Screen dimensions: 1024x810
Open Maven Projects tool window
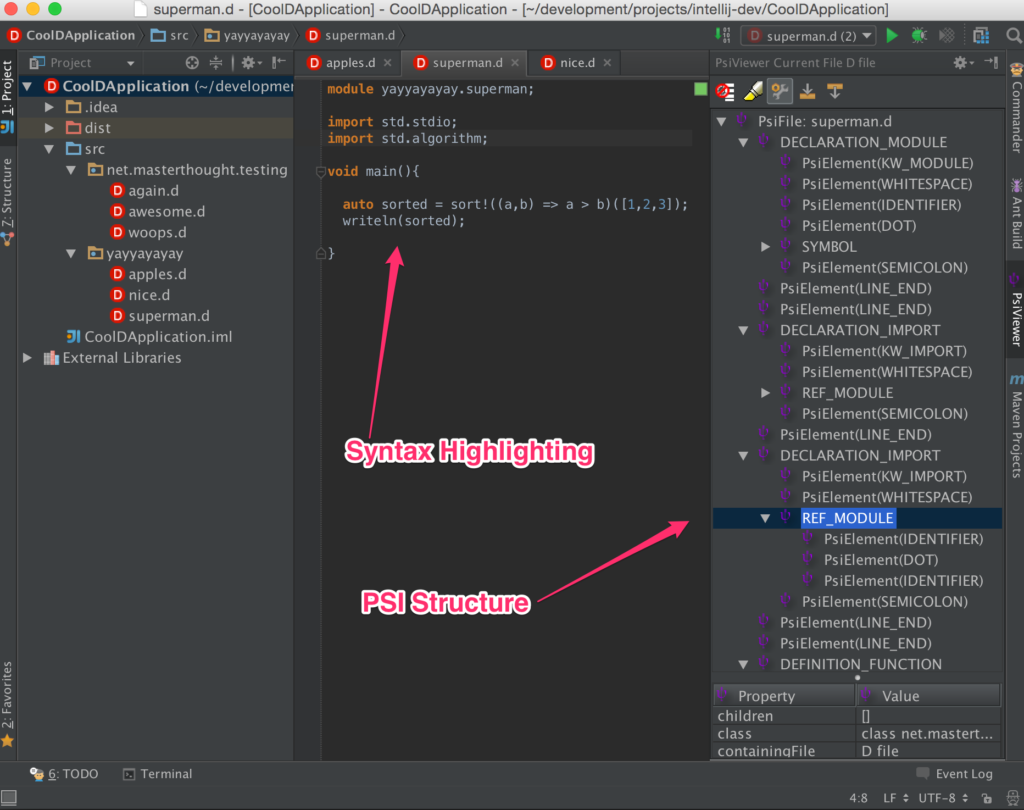(x=1016, y=426)
